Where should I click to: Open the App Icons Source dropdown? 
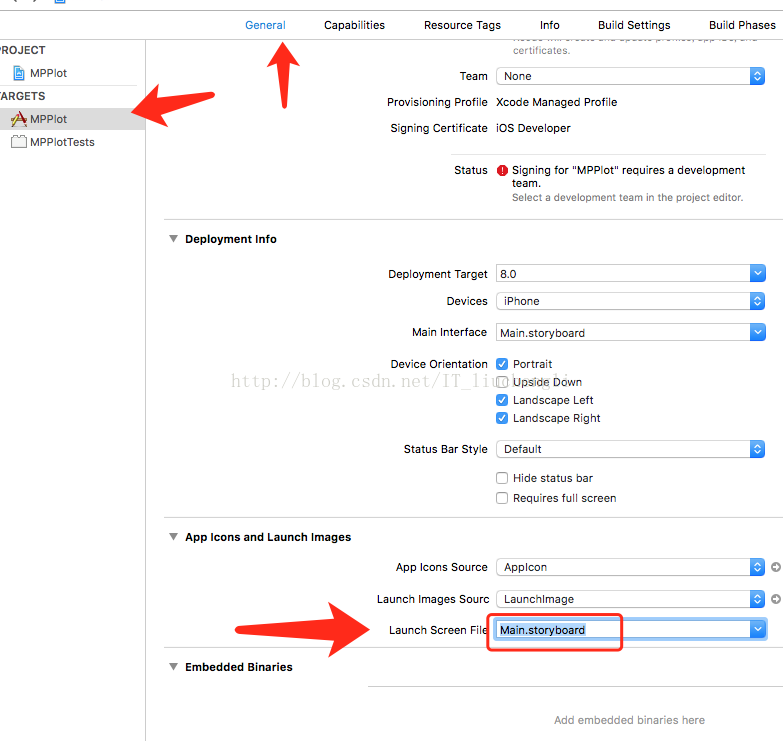(x=630, y=567)
